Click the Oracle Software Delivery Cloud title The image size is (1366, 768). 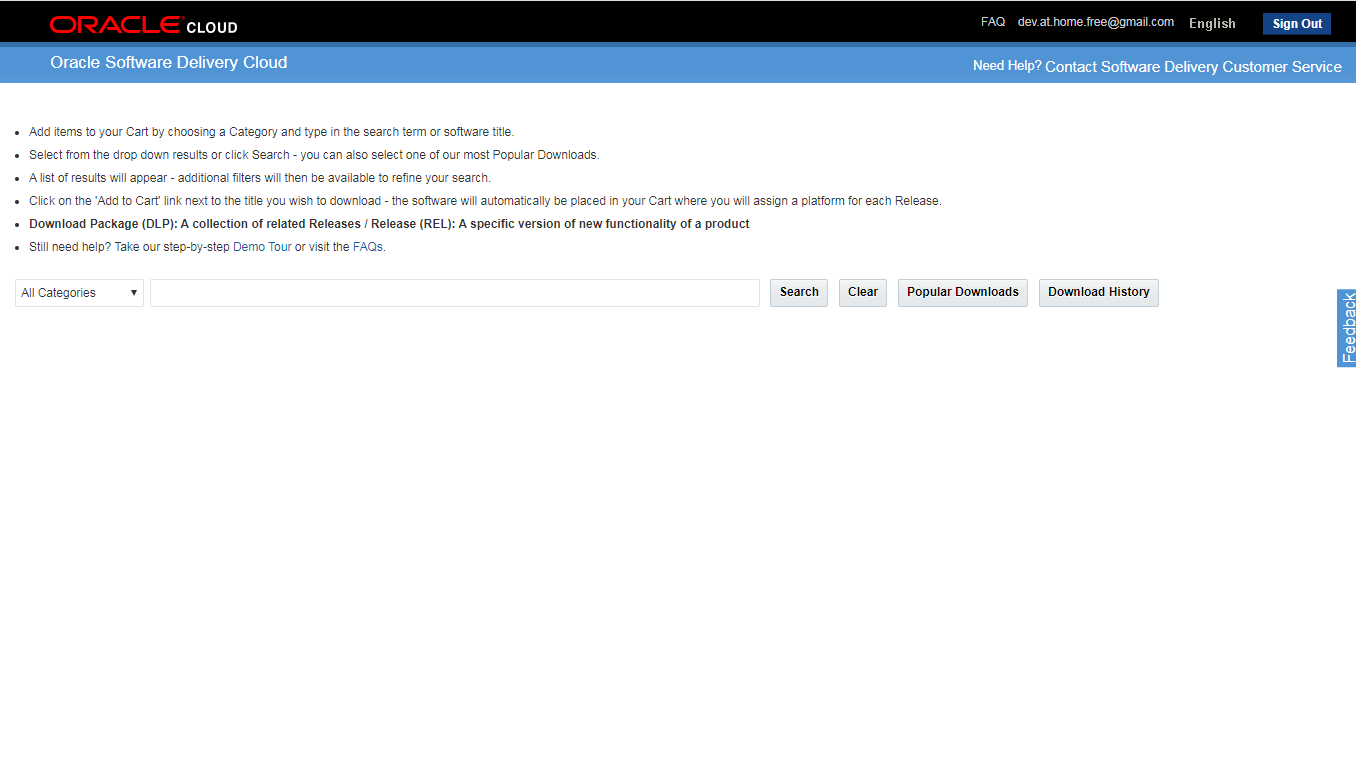[x=168, y=63]
